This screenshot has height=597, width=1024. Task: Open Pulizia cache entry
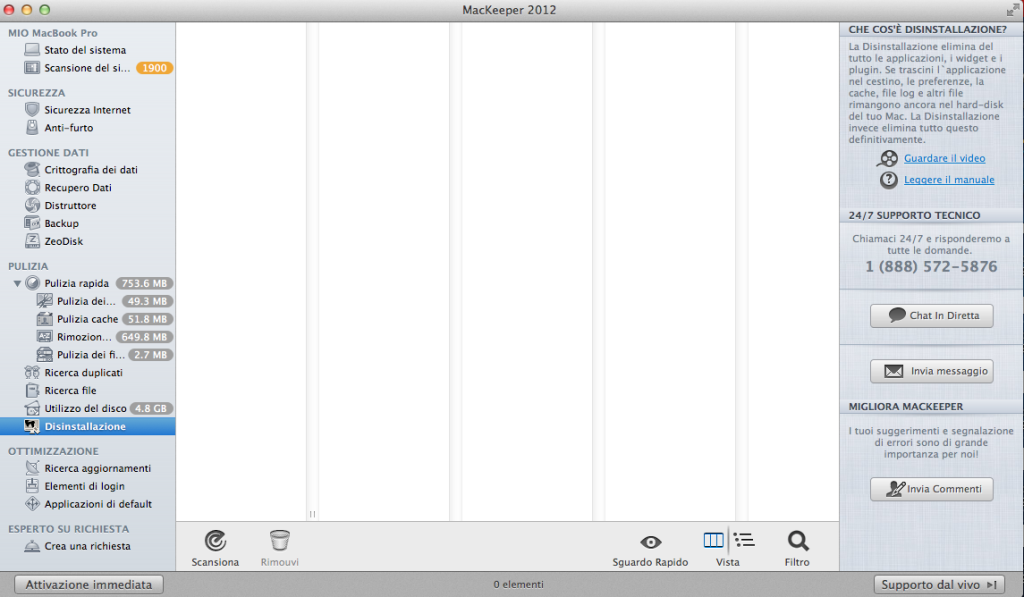tap(88, 319)
